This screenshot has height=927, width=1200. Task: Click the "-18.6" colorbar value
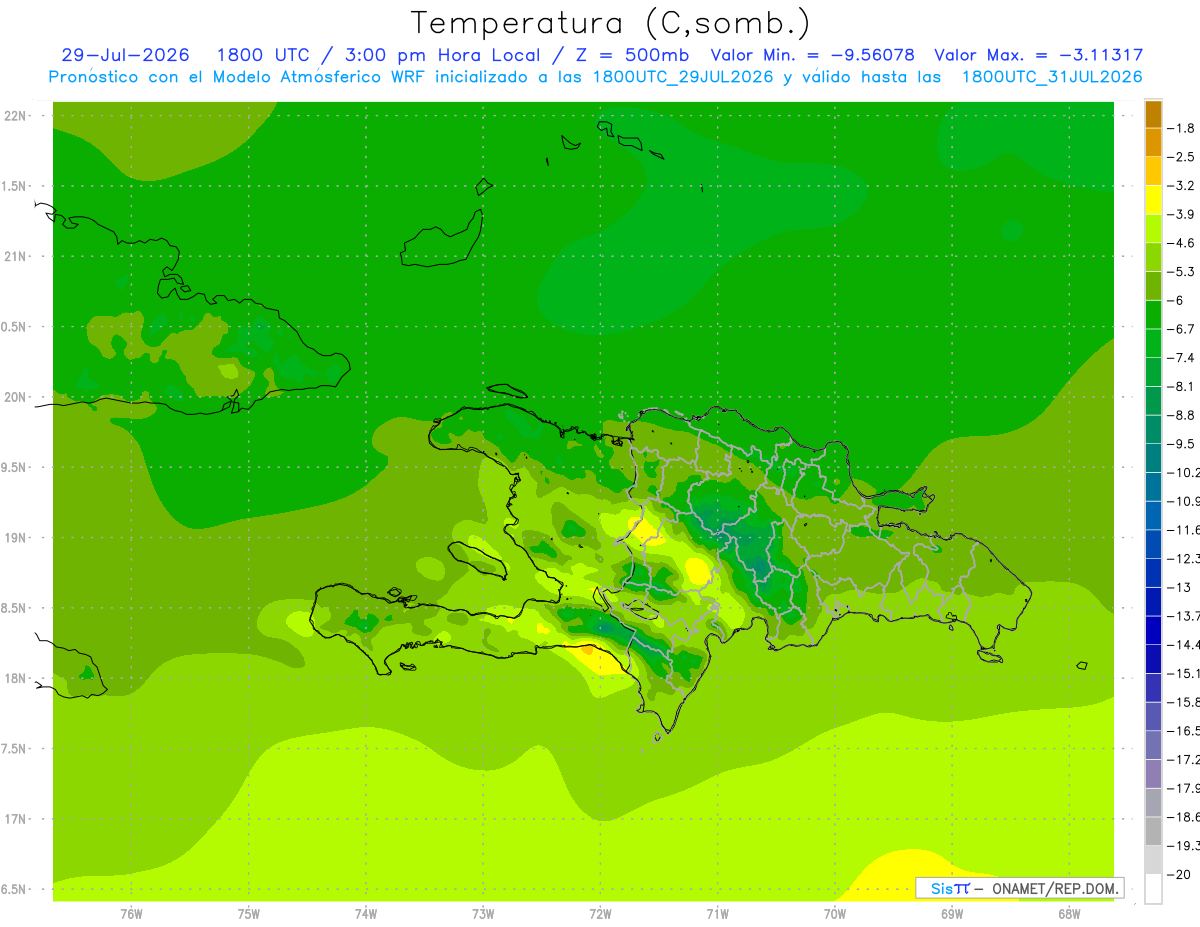coord(1184,817)
